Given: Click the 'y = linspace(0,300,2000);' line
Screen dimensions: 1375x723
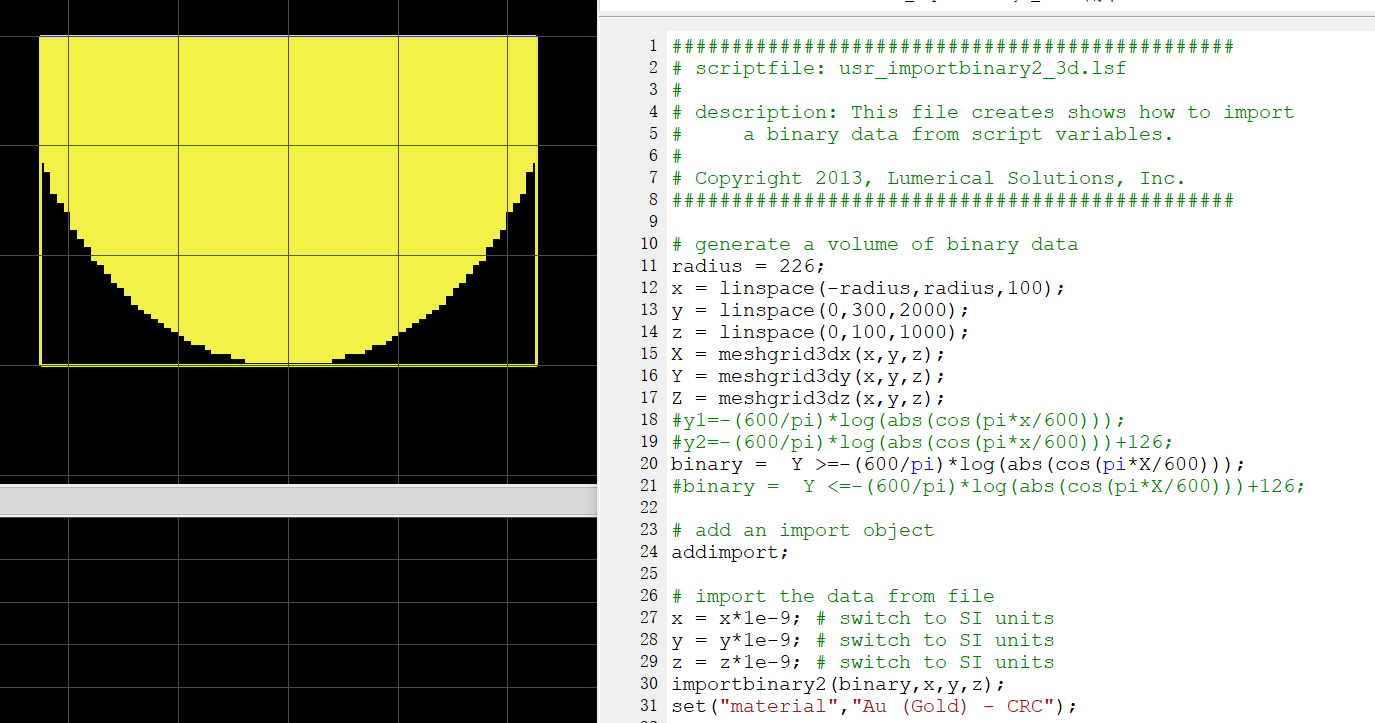Looking at the screenshot, I should click(820, 310).
